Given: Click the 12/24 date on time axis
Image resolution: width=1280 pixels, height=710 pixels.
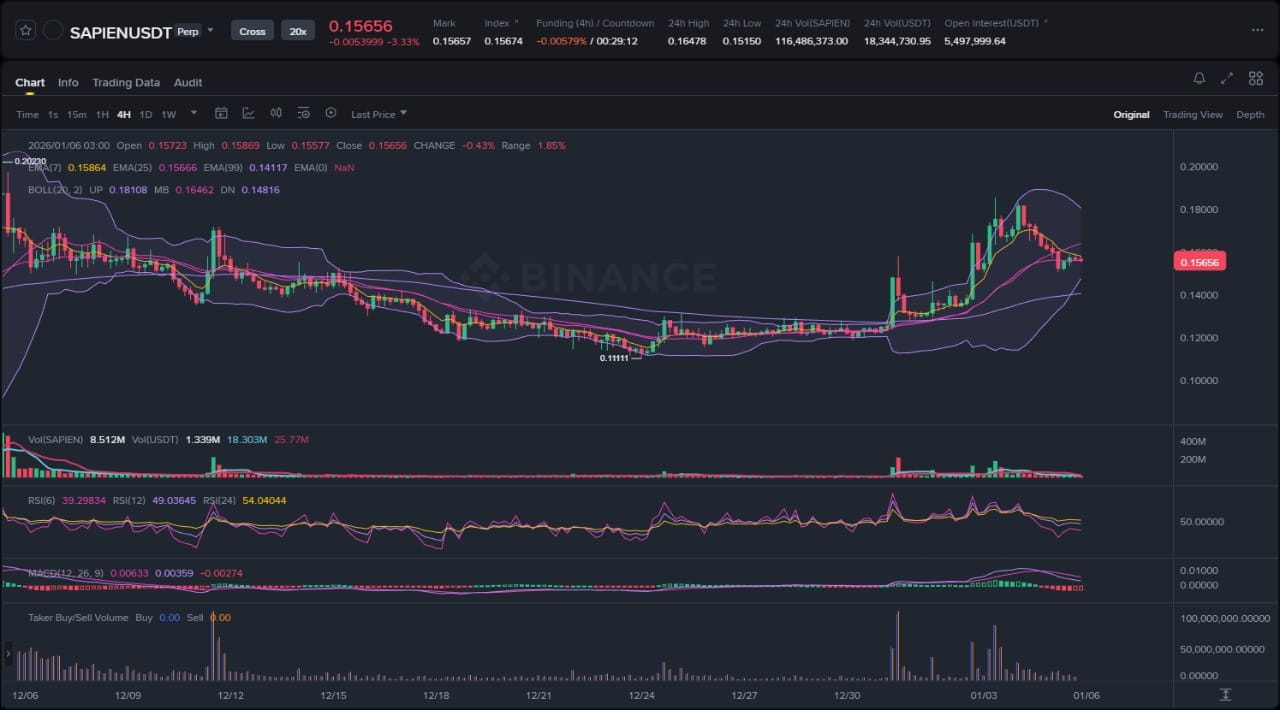Looking at the screenshot, I should (642, 695).
